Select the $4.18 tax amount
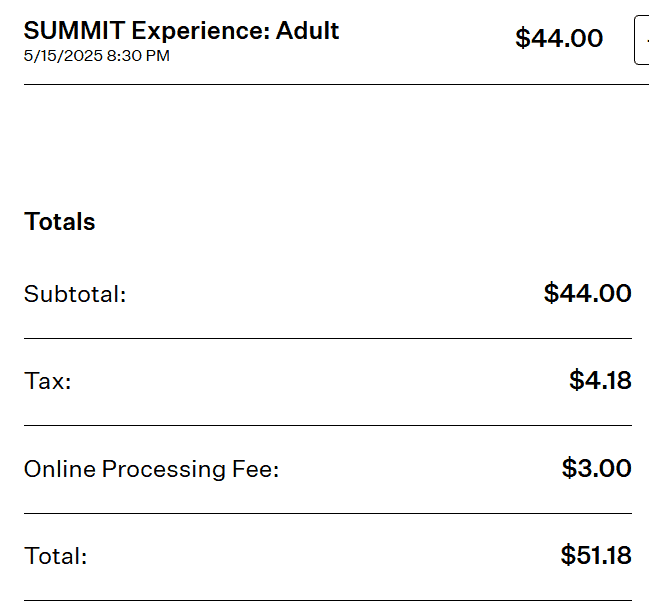This screenshot has height=613, width=649. (600, 380)
